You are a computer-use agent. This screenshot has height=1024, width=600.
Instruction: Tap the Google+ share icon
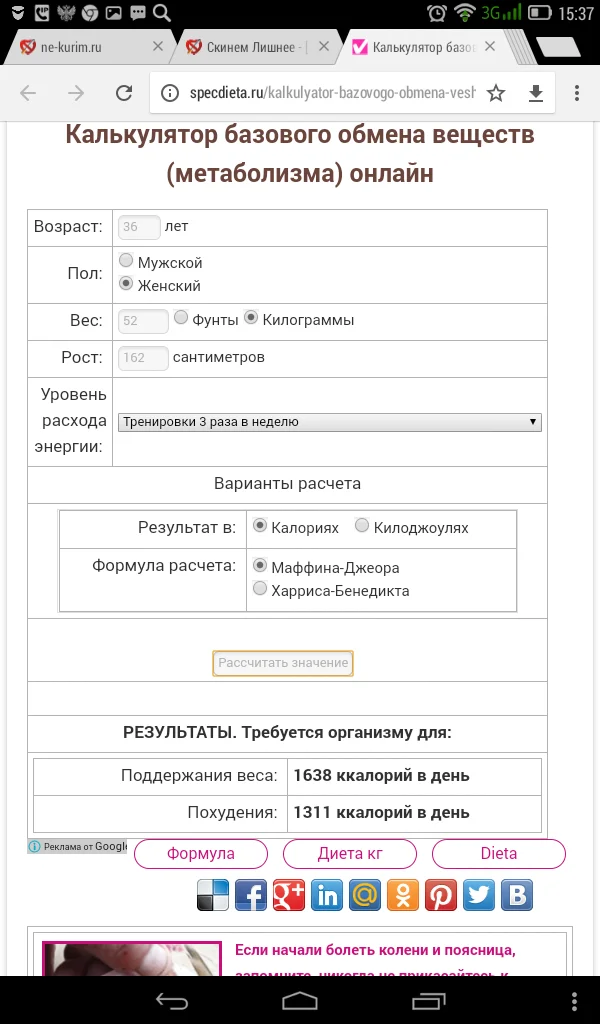click(x=289, y=895)
